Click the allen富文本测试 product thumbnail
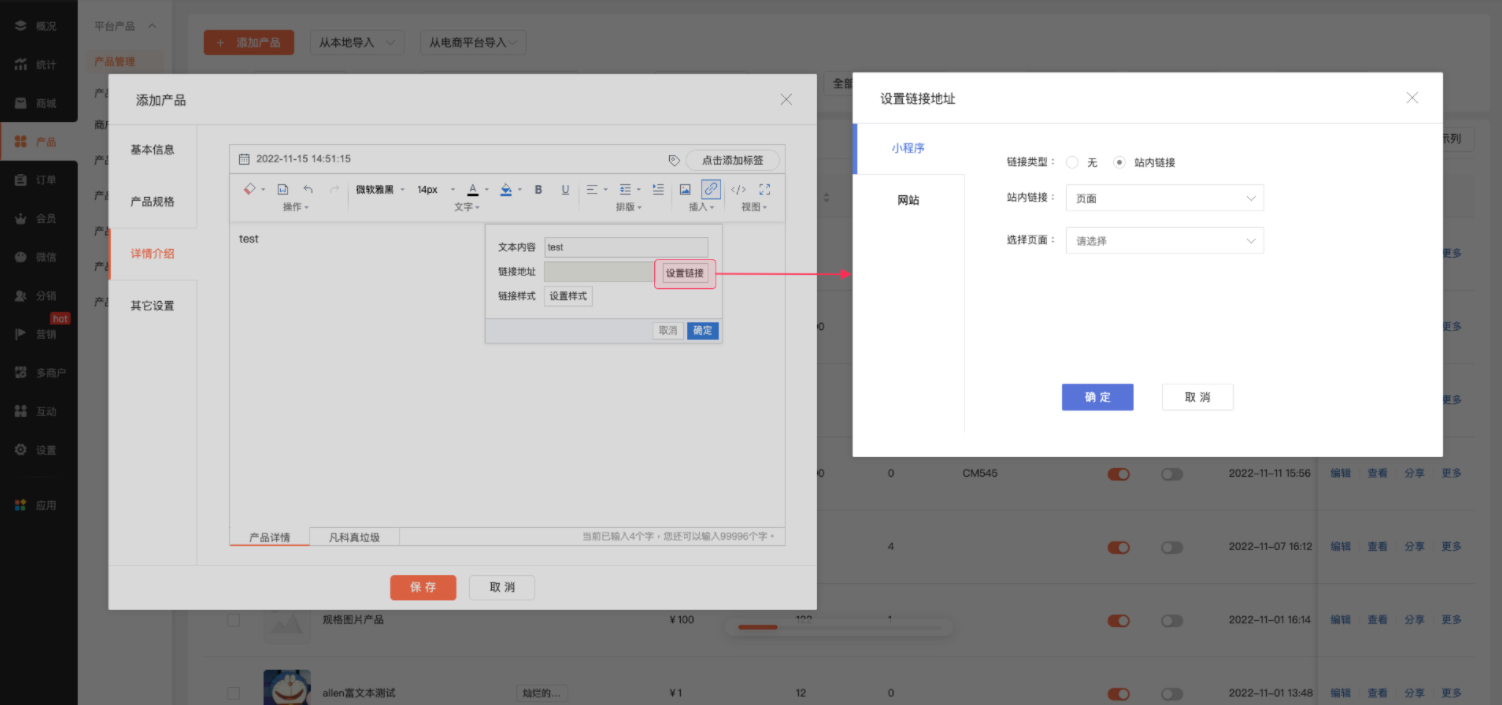Image resolution: width=1502 pixels, height=705 pixels. 287,689
